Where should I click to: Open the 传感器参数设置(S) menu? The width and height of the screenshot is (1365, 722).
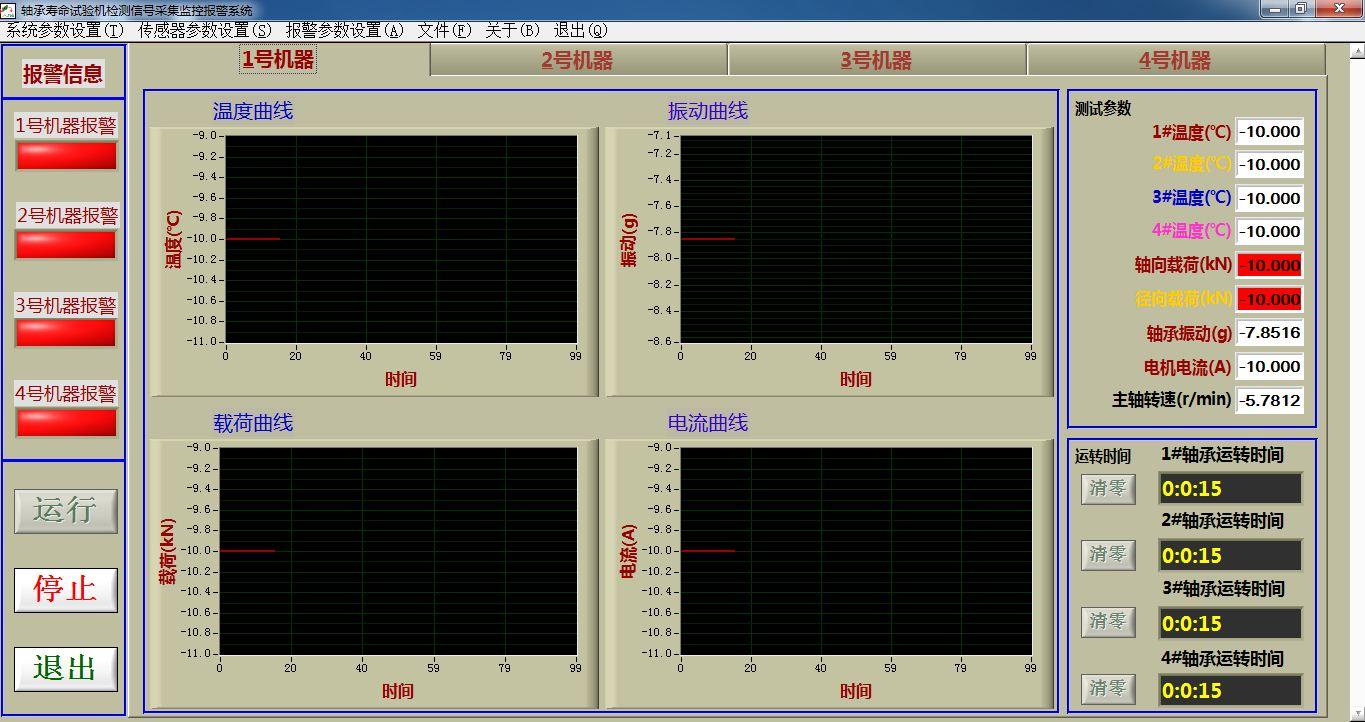[x=205, y=30]
